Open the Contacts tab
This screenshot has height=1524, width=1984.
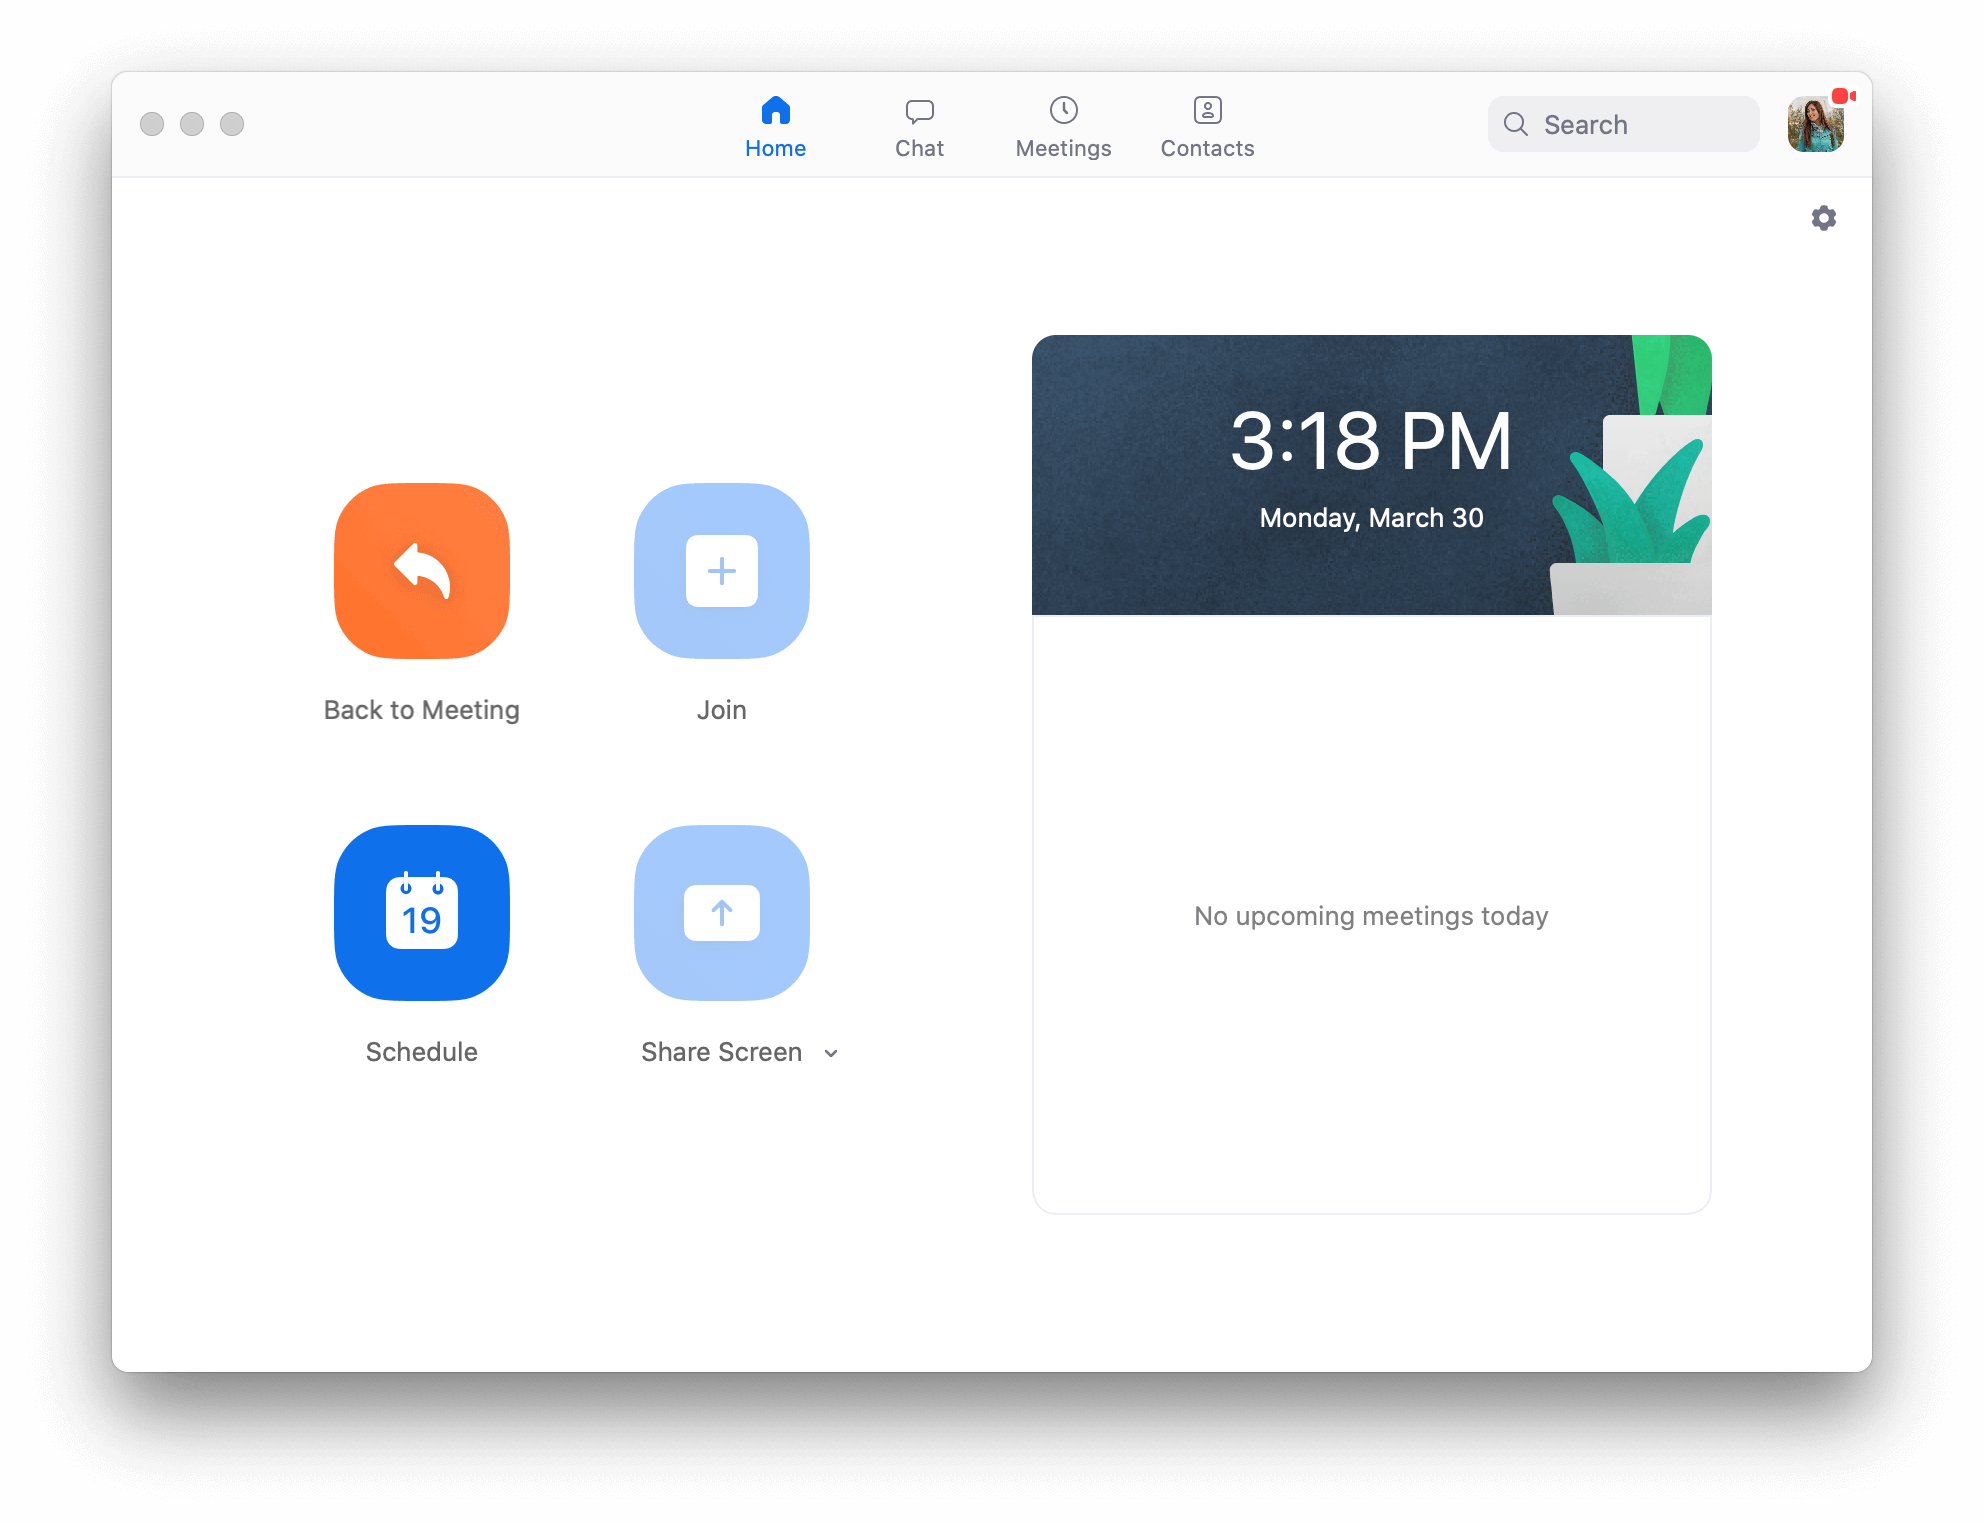tap(1208, 123)
